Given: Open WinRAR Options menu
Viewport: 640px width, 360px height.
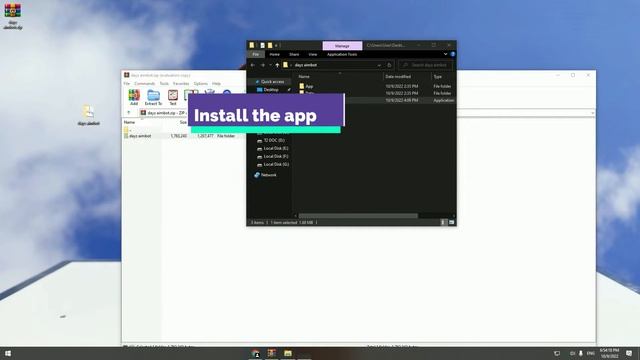Looking at the screenshot, I should pyautogui.click(x=200, y=83).
